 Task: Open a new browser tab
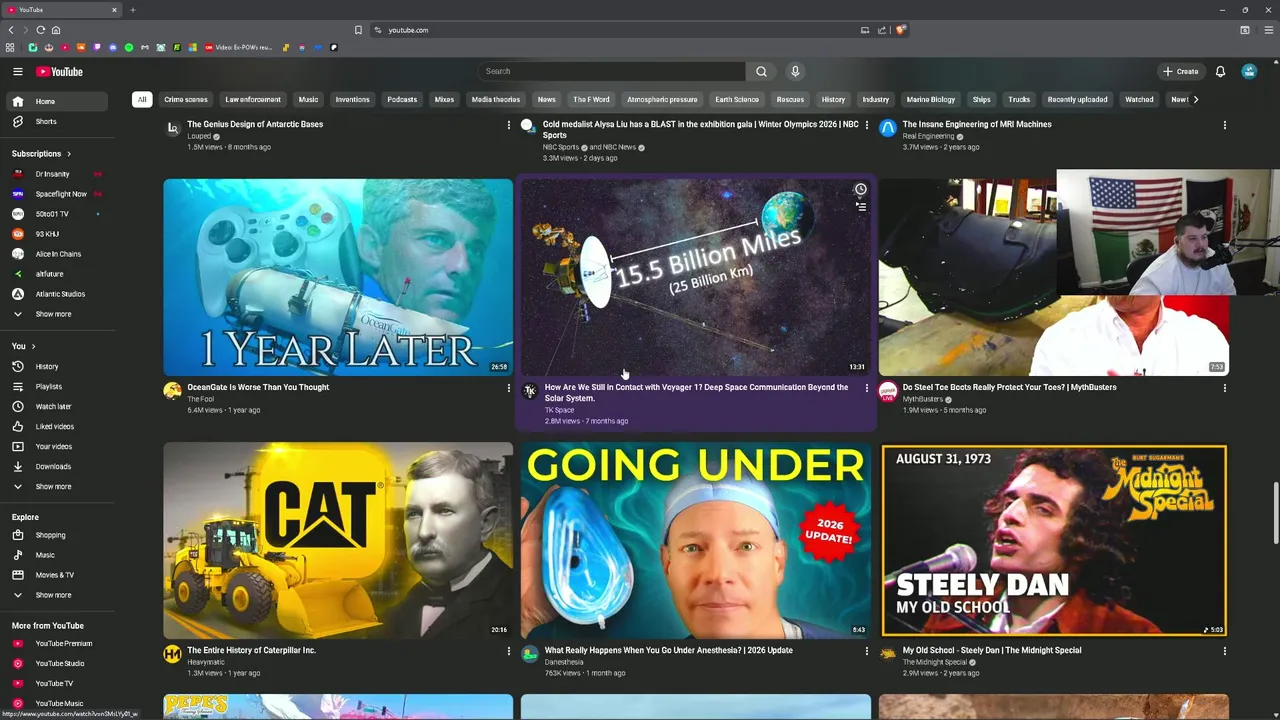(x=132, y=10)
